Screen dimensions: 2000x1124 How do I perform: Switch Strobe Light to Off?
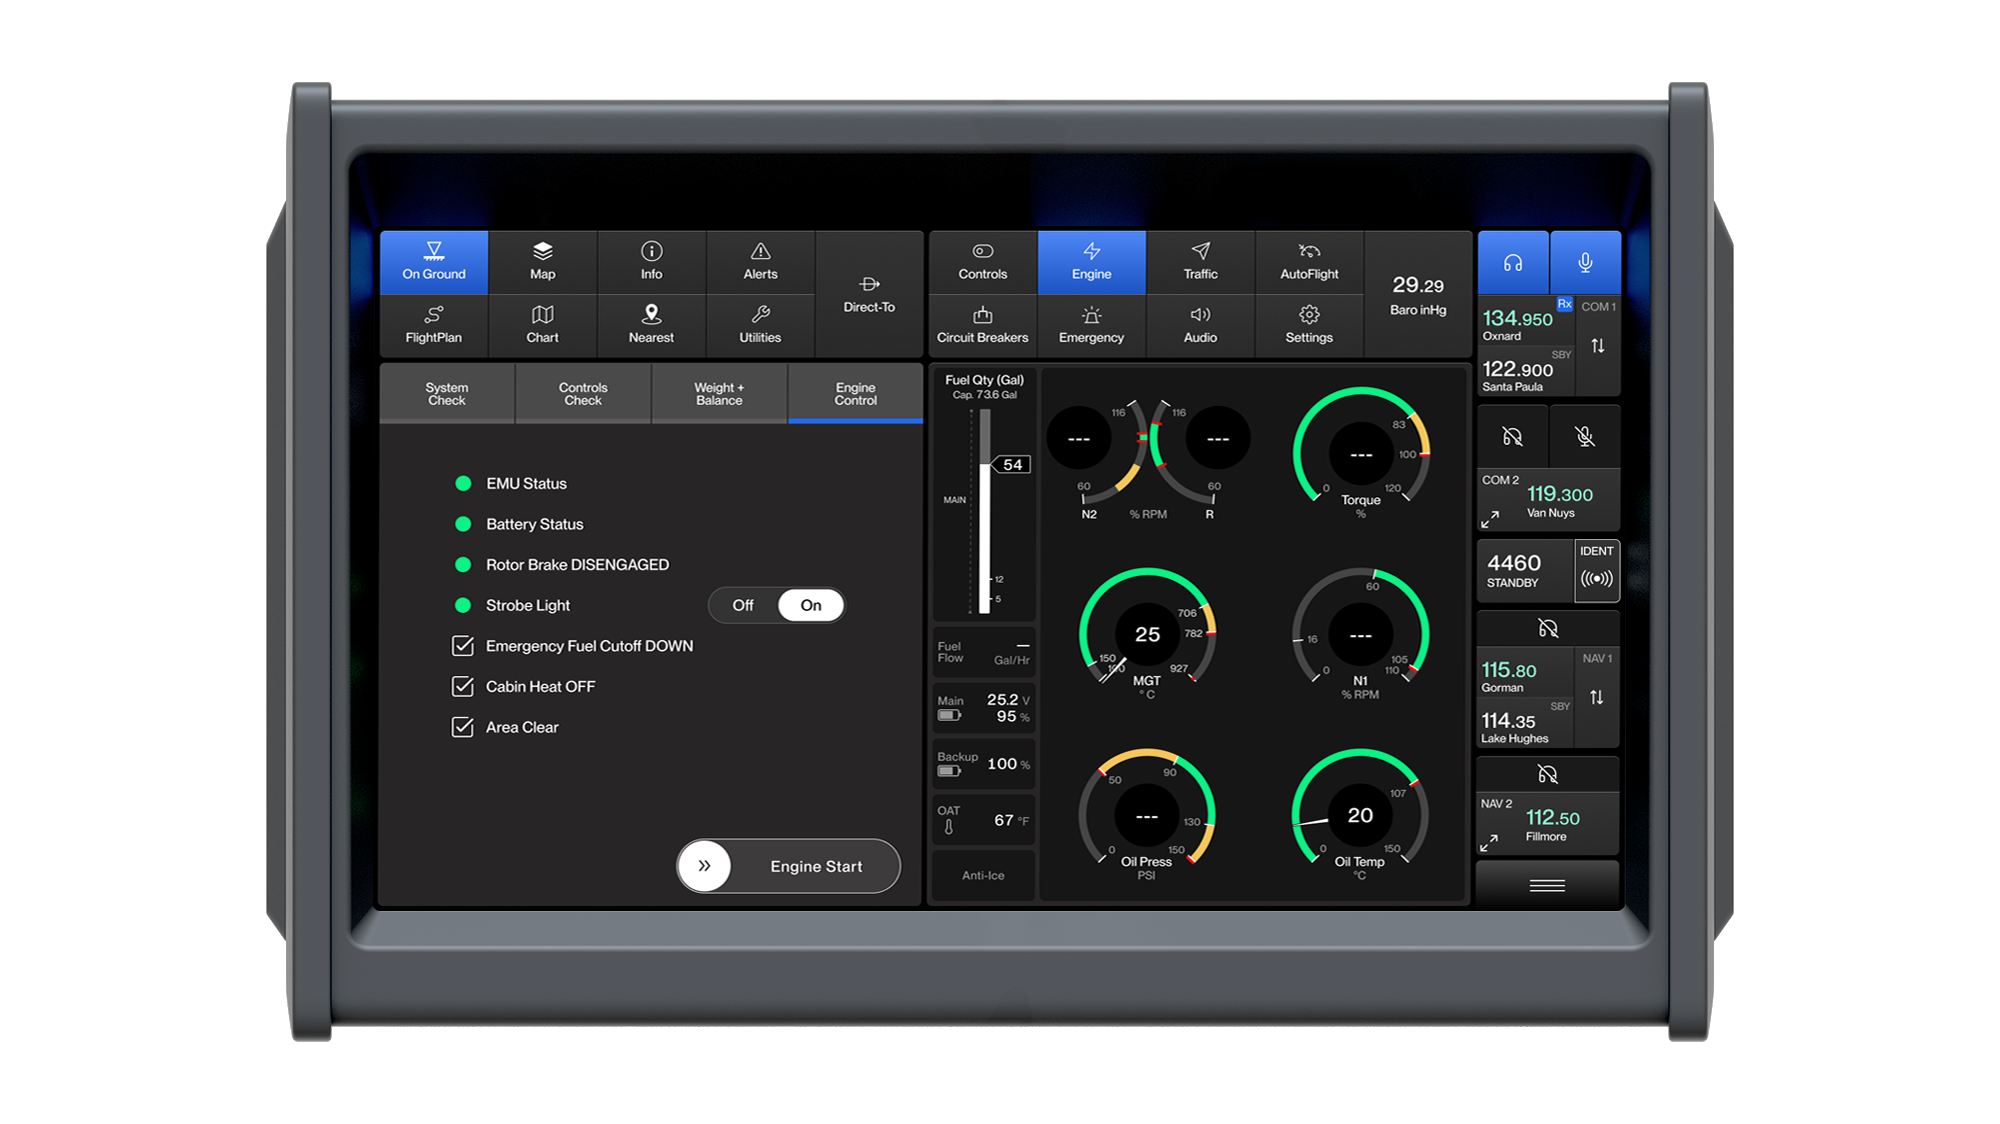click(743, 605)
